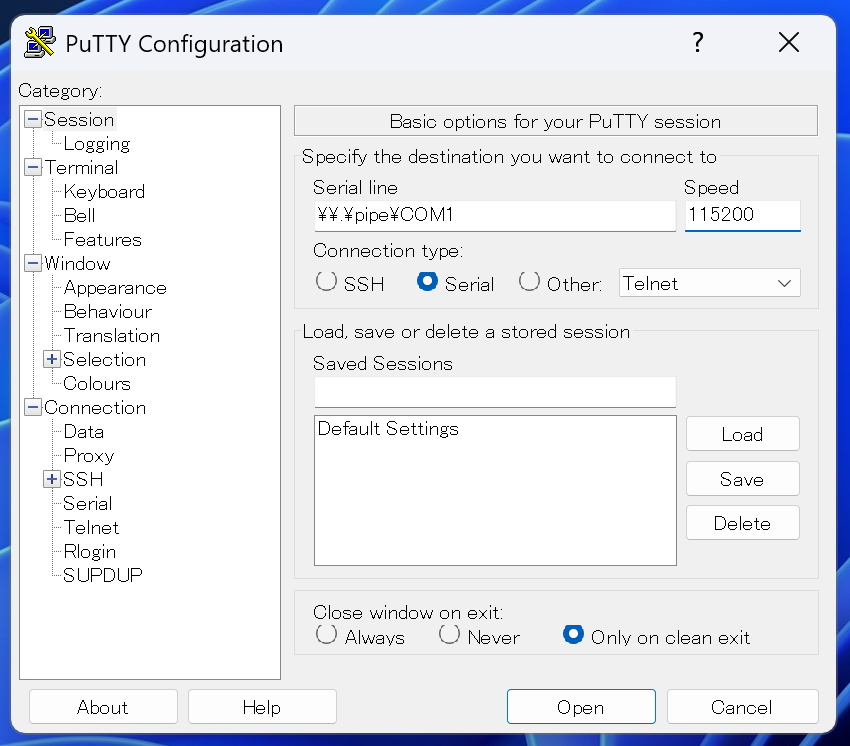View the Colours configuration page

[x=96, y=383]
